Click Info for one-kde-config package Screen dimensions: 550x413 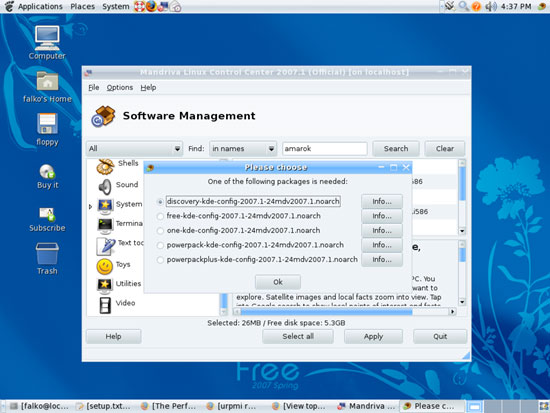point(382,231)
